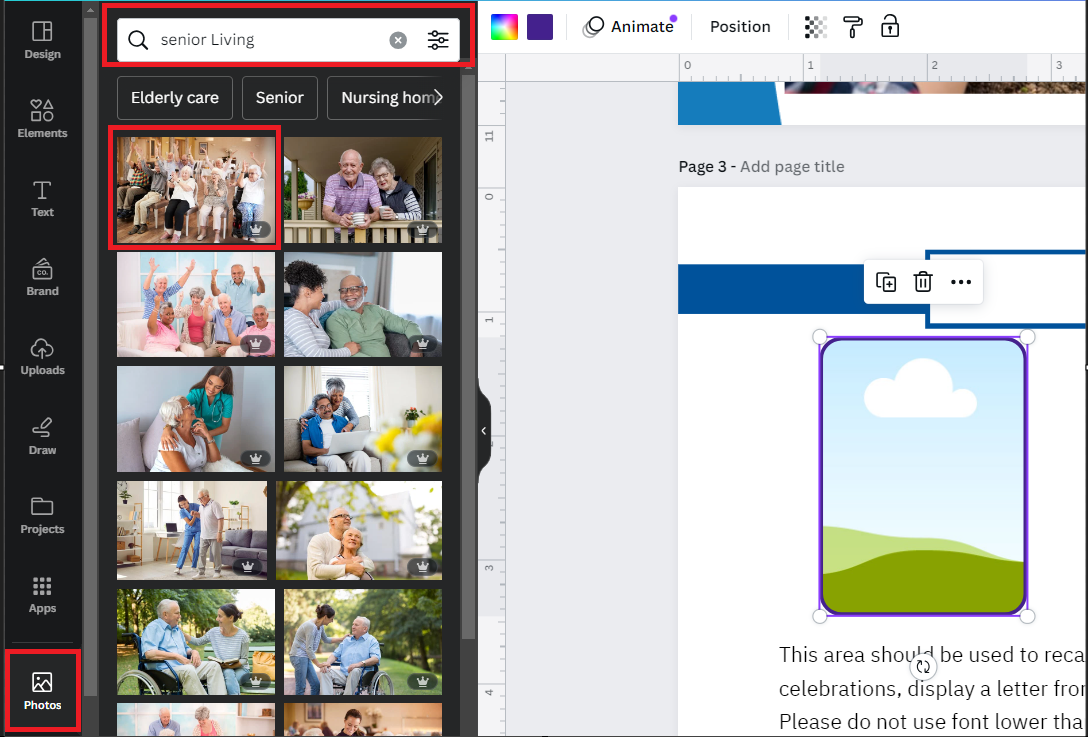Open the more options three-dot menu

click(x=961, y=282)
